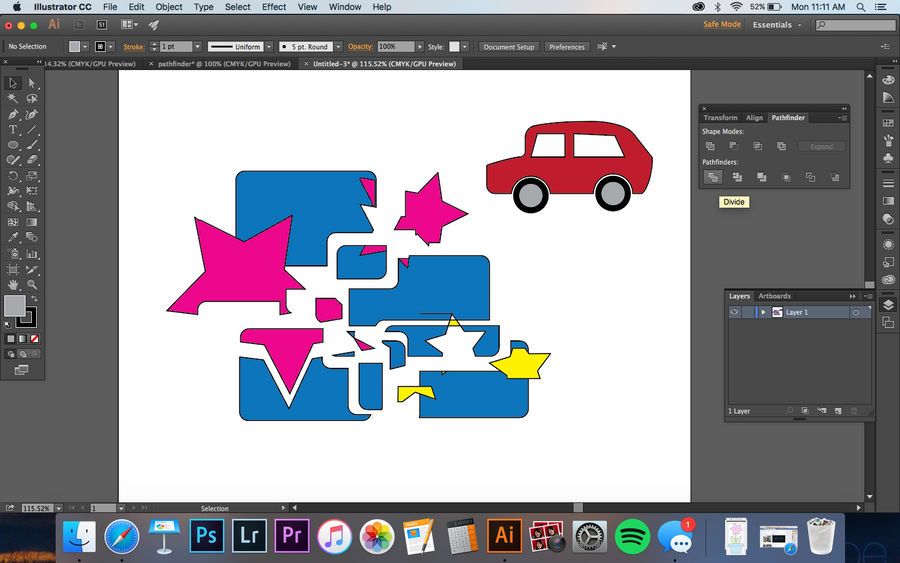Click the Trim pathfinder button
Image resolution: width=900 pixels, height=563 pixels.
pos(737,177)
